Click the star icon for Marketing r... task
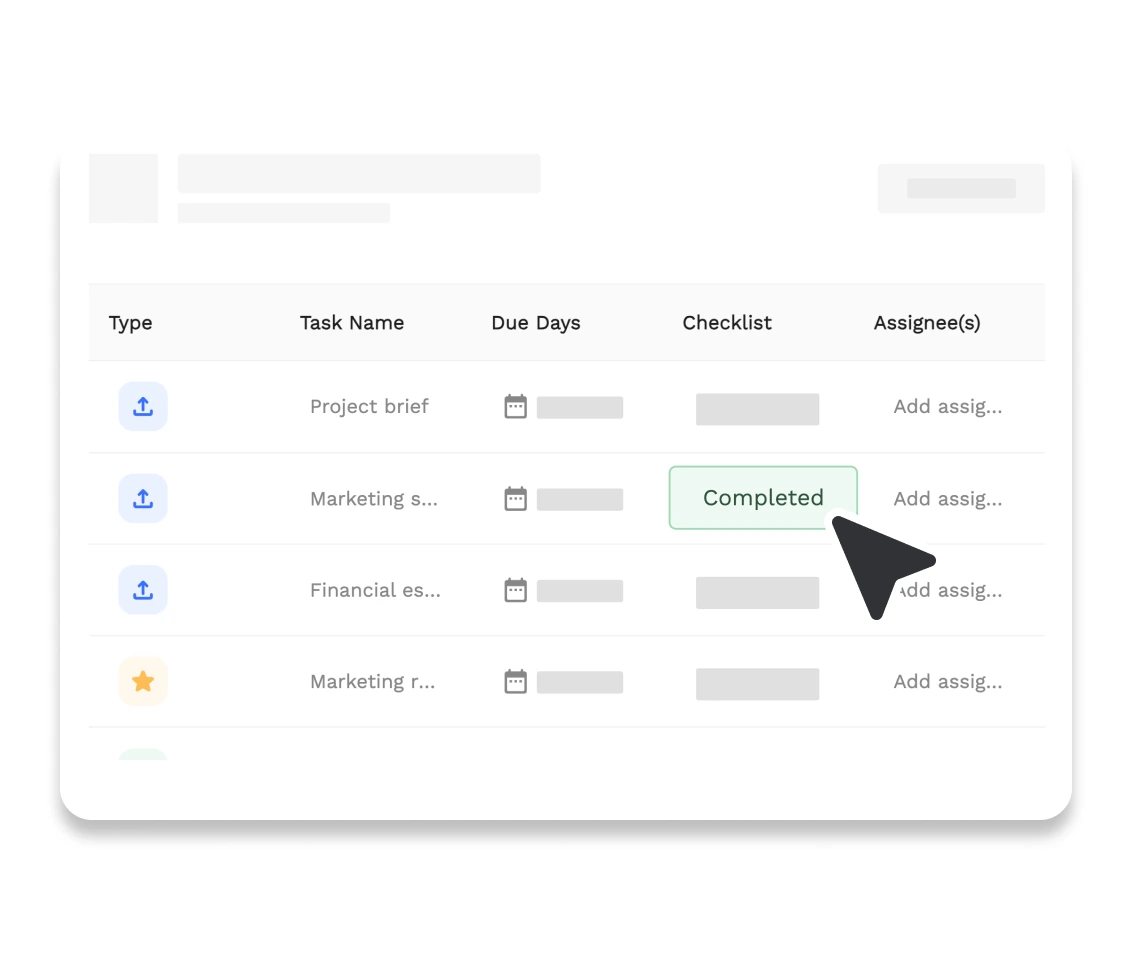Image resolution: width=1136 pixels, height=960 pixels. click(x=143, y=682)
